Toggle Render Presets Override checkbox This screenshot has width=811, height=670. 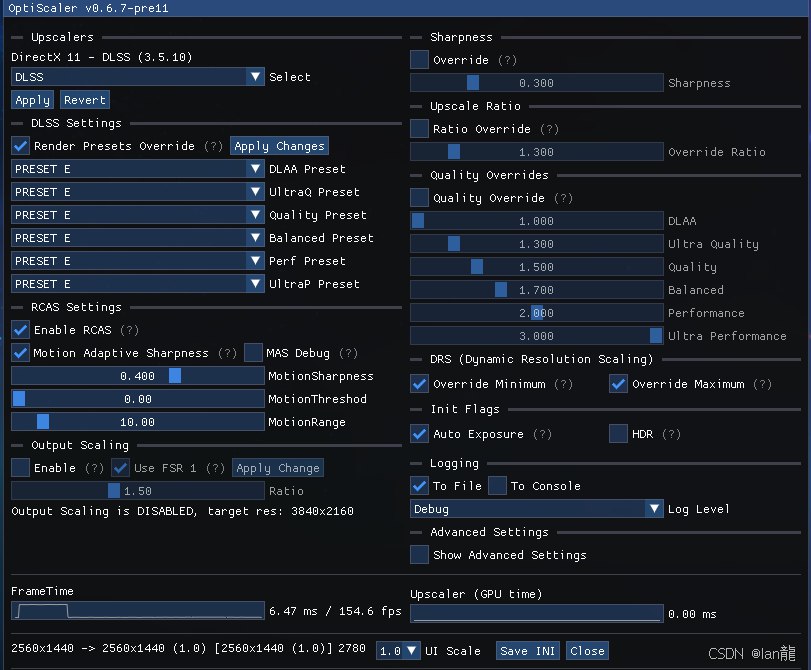20,146
